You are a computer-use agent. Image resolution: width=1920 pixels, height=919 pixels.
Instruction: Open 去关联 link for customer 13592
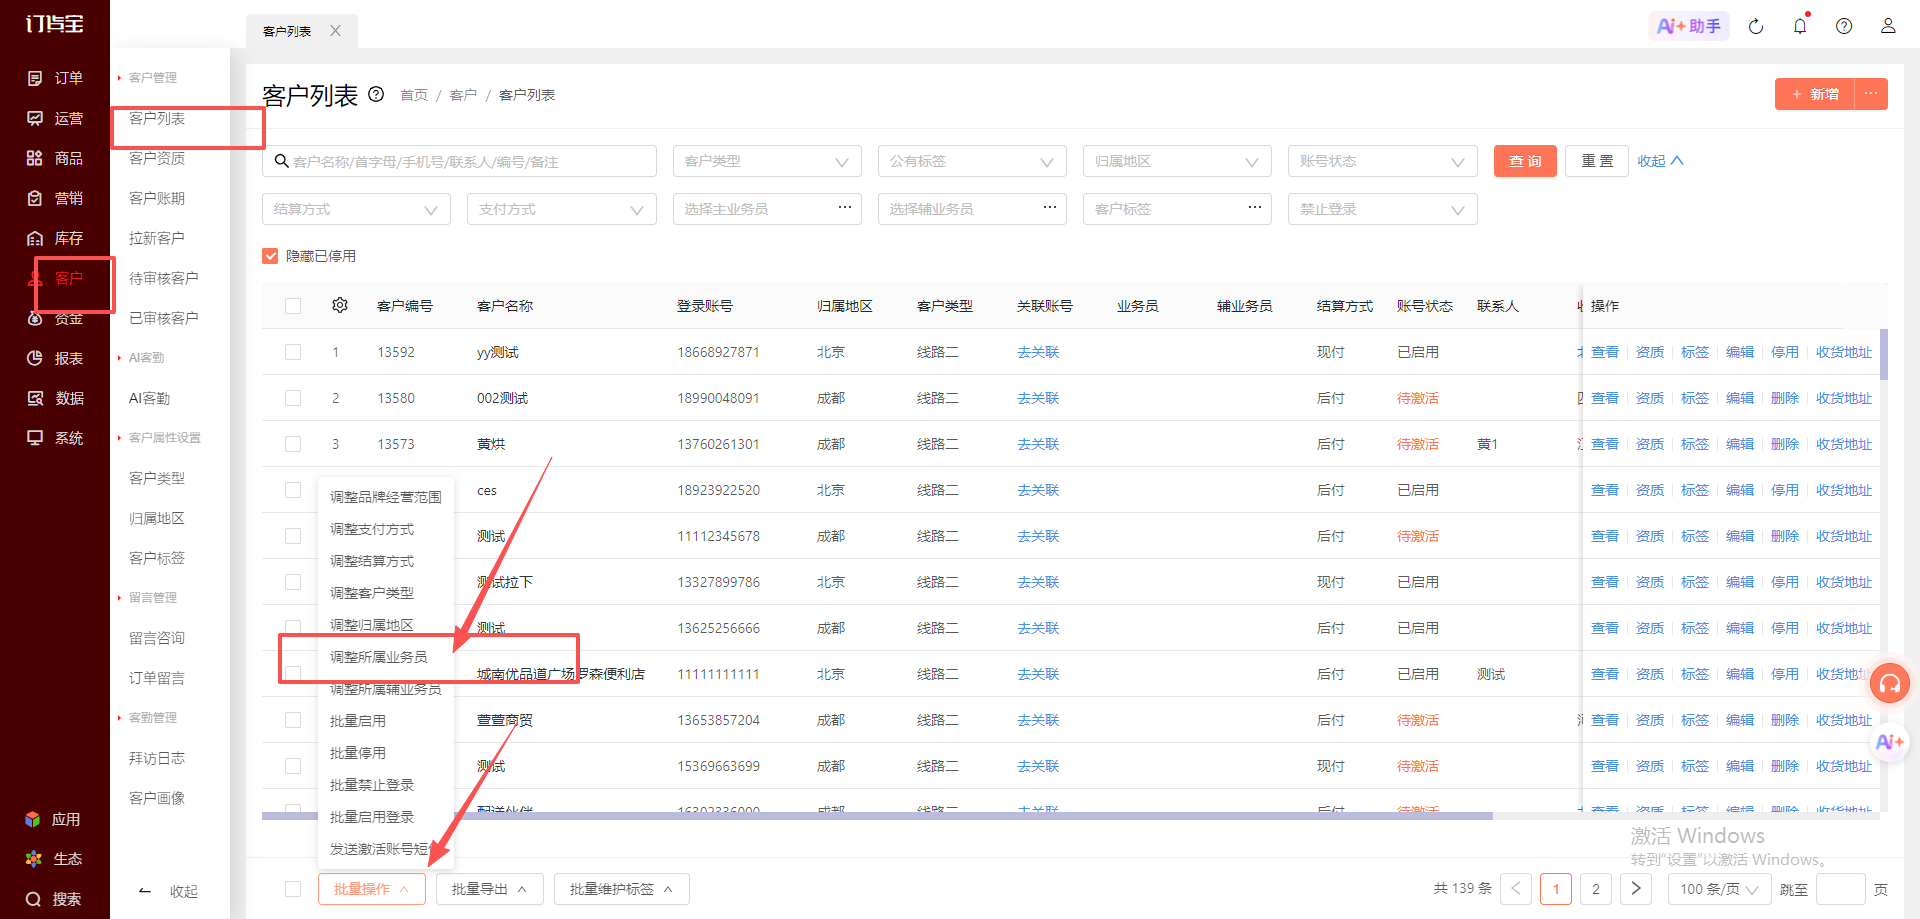(1038, 352)
